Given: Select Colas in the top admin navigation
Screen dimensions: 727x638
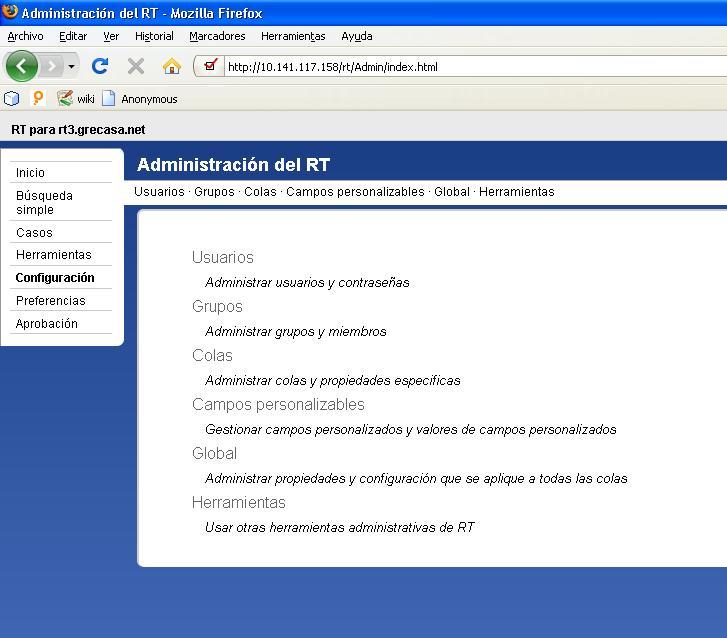Looking at the screenshot, I should [260, 191].
